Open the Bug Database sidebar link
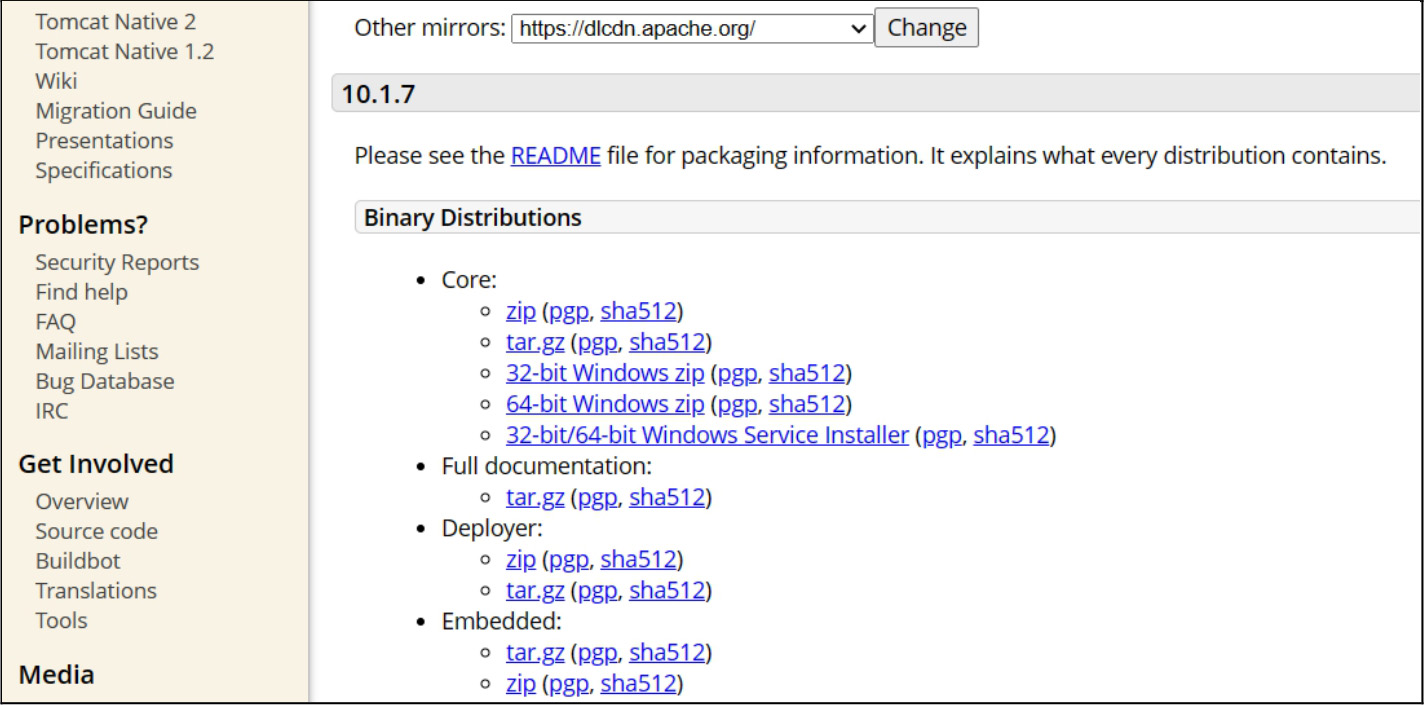Image resolution: width=1424 pixels, height=705 pixels. click(x=105, y=381)
